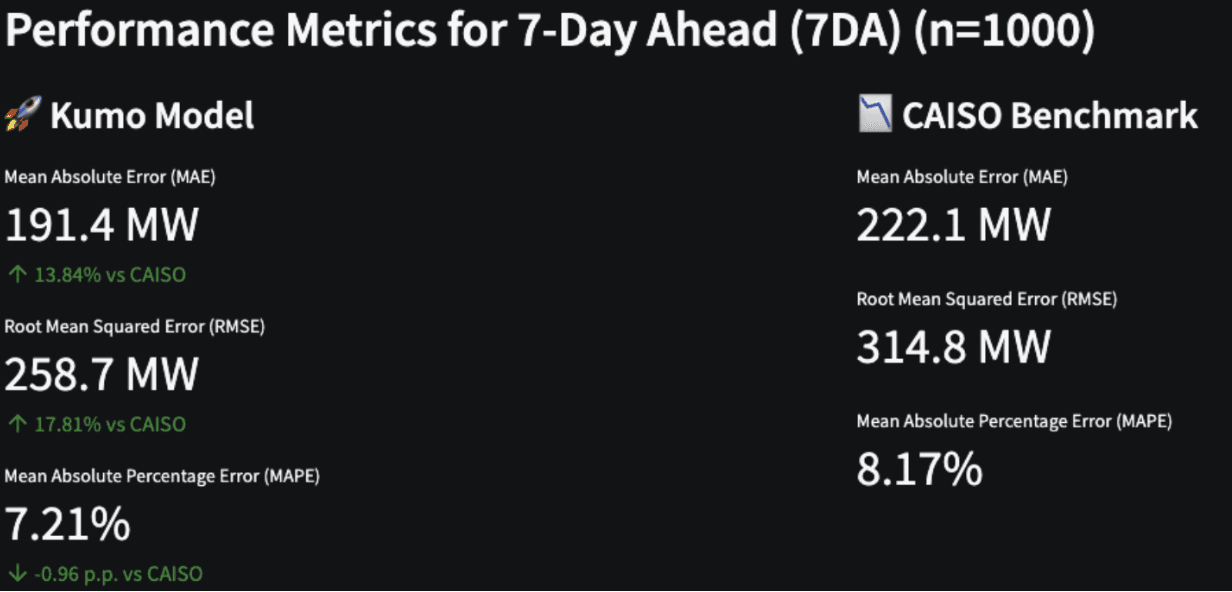The height and width of the screenshot is (592, 1232).
Task: Click the green up arrow next to 13.84%
Action: tap(17, 274)
